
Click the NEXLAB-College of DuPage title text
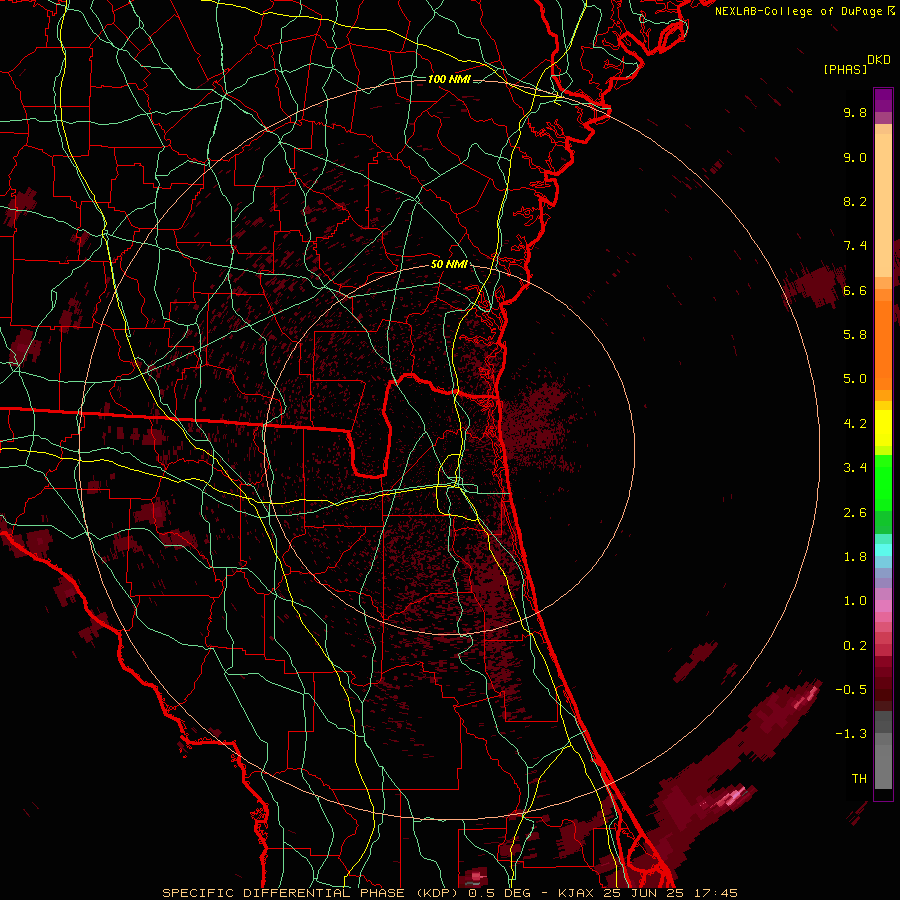click(798, 11)
